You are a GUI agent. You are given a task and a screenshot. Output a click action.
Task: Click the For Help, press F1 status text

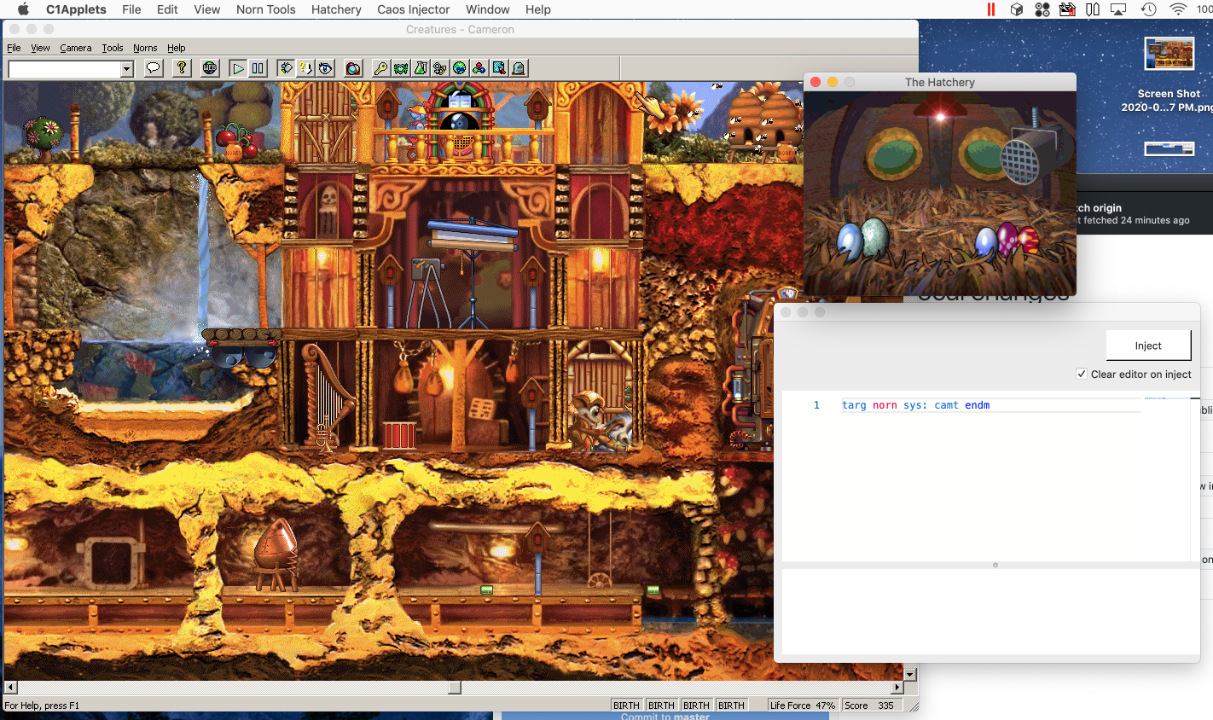[x=42, y=705]
